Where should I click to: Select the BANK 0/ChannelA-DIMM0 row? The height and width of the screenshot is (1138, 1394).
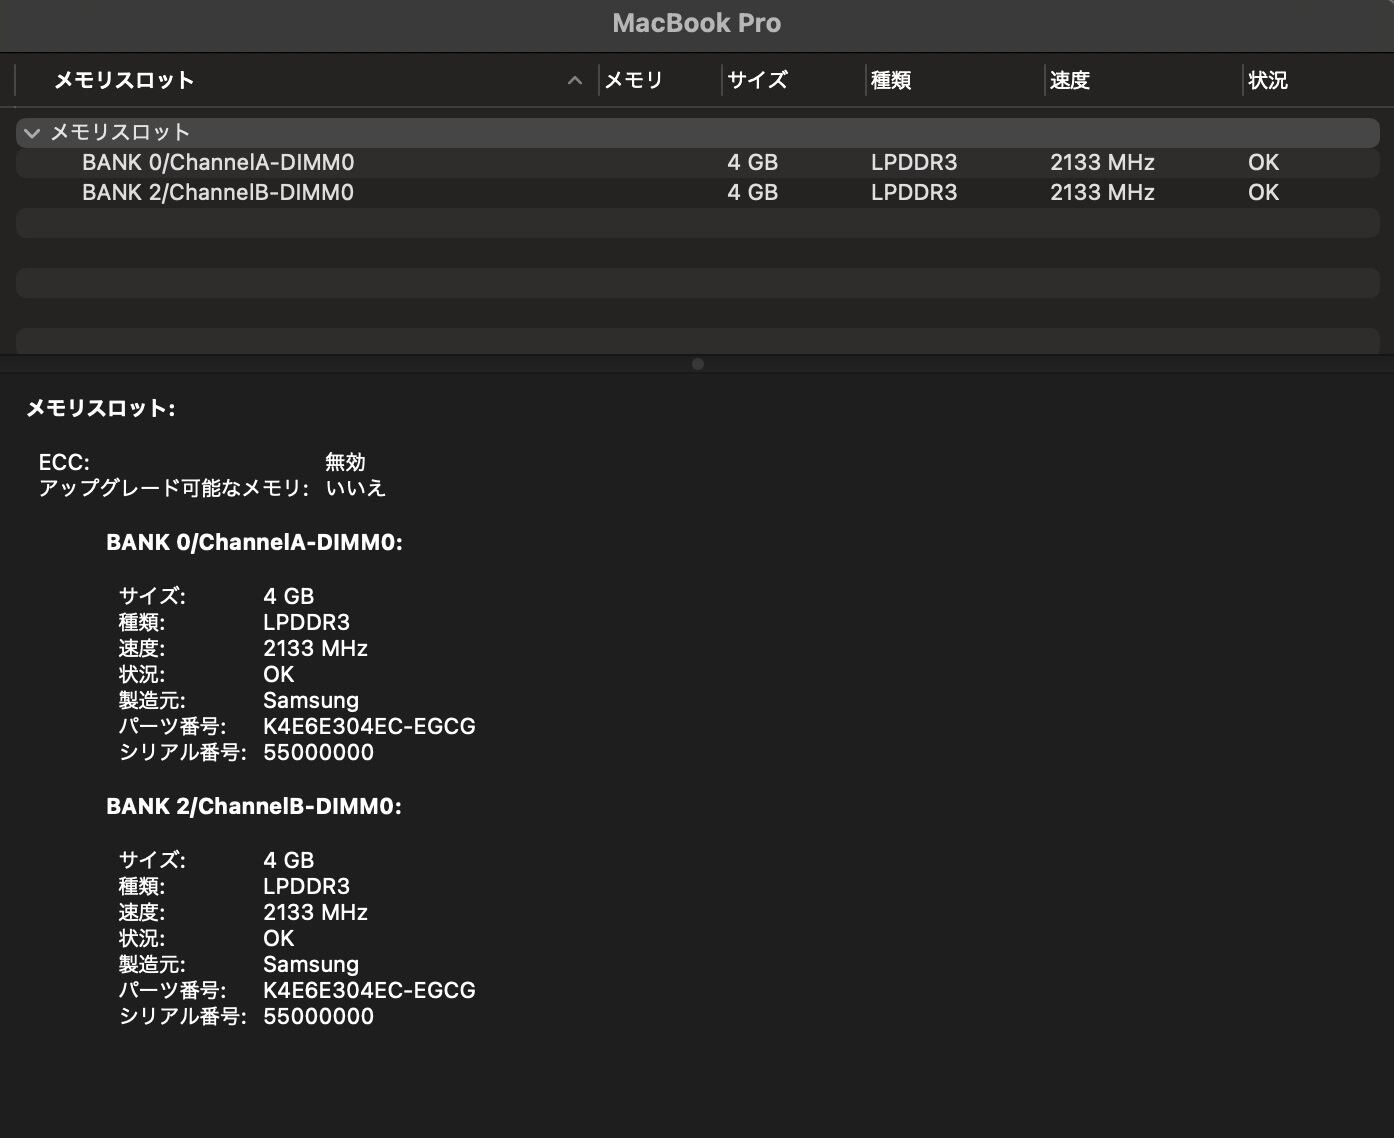218,163
